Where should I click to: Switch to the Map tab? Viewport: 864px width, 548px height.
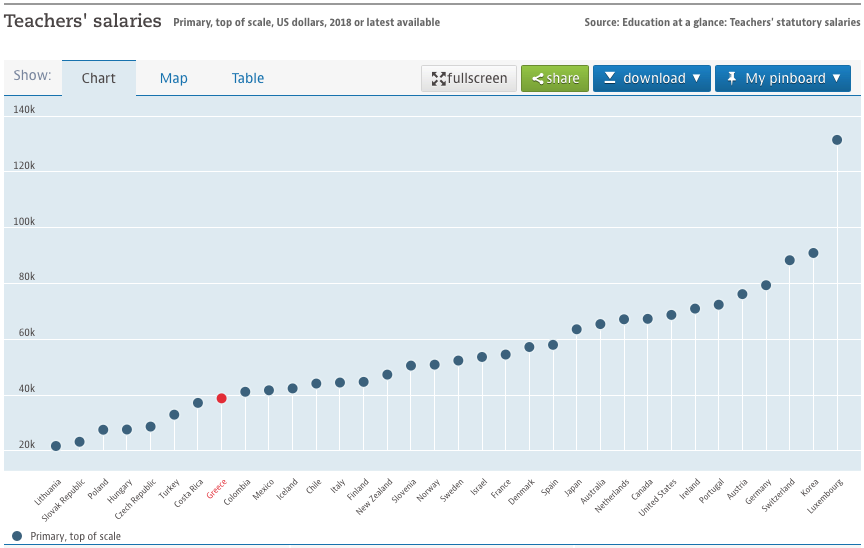[x=173, y=78]
